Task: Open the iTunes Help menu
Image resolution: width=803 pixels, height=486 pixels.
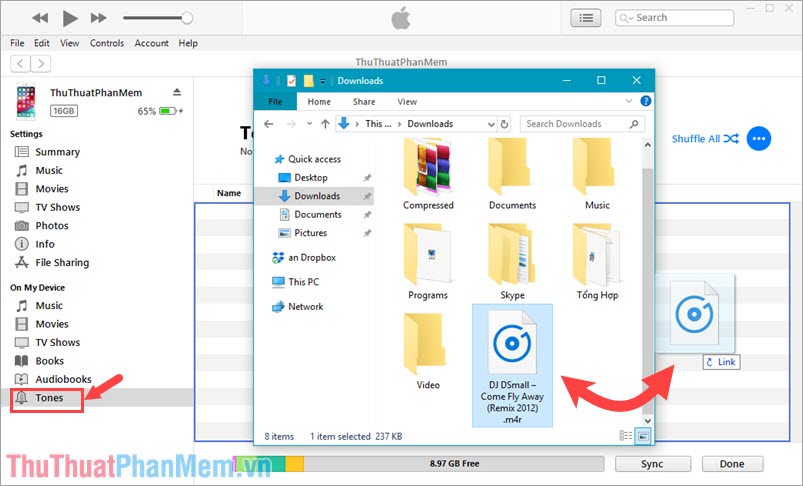Action: (188, 43)
